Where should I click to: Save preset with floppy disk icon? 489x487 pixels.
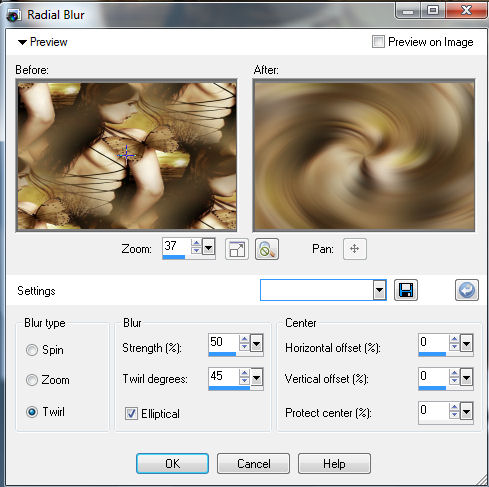tap(406, 290)
